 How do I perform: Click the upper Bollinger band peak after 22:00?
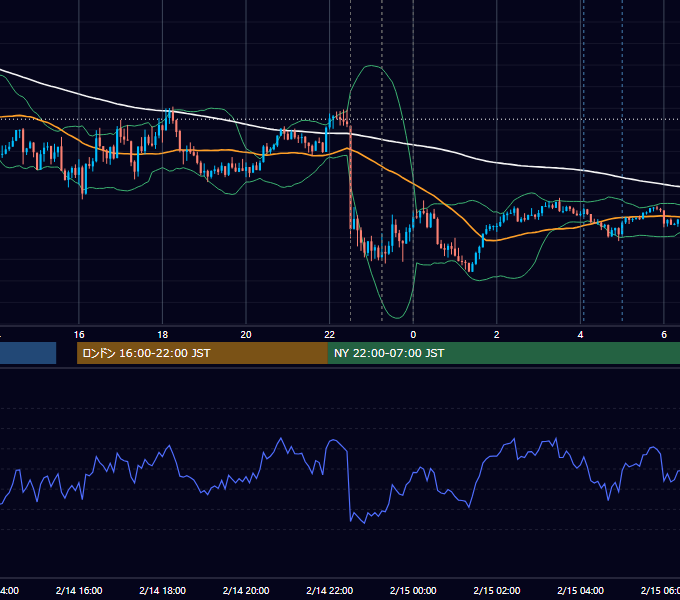371,66
